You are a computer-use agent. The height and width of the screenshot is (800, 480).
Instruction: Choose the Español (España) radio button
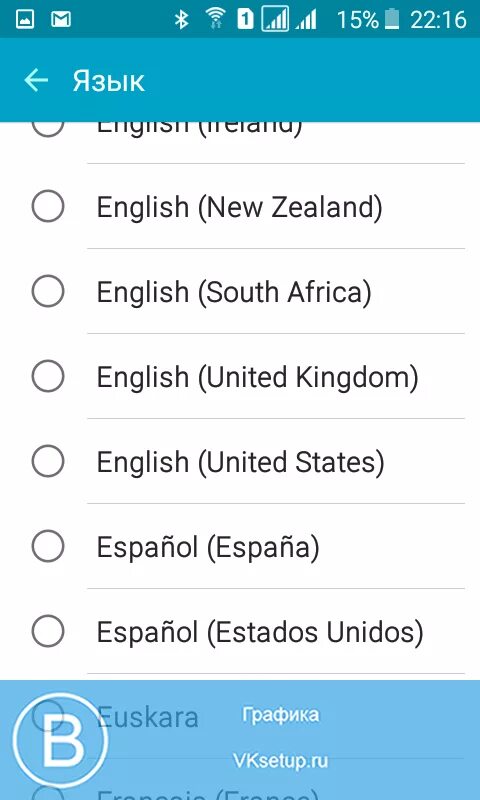coord(48,546)
